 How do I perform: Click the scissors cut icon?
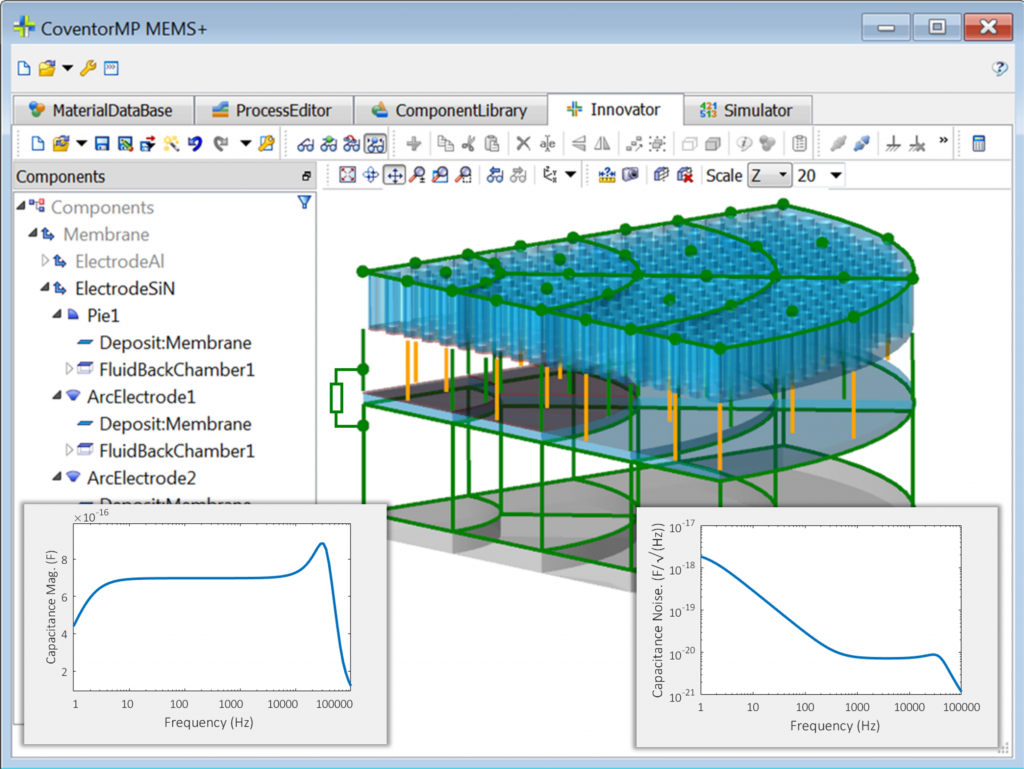pyautogui.click(x=468, y=144)
